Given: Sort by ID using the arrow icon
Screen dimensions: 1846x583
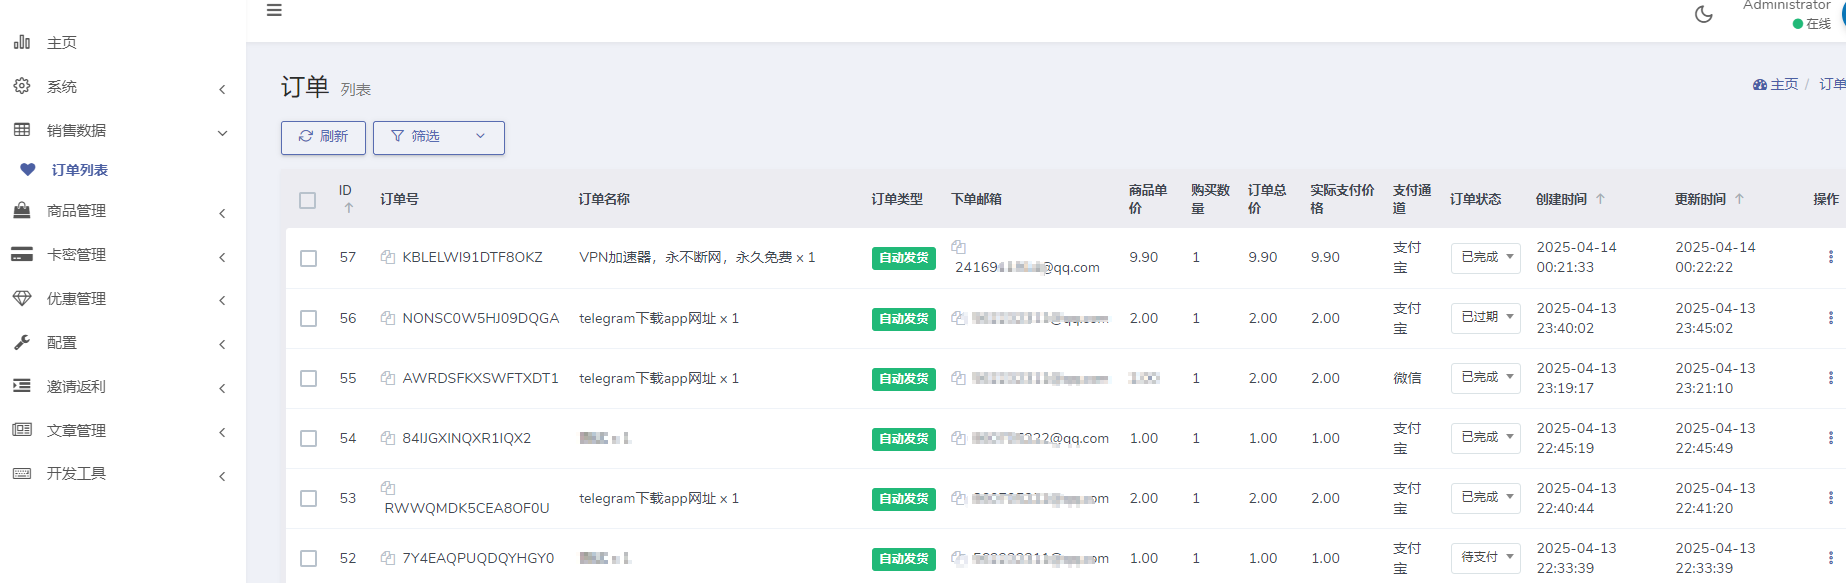Looking at the screenshot, I should tap(349, 208).
